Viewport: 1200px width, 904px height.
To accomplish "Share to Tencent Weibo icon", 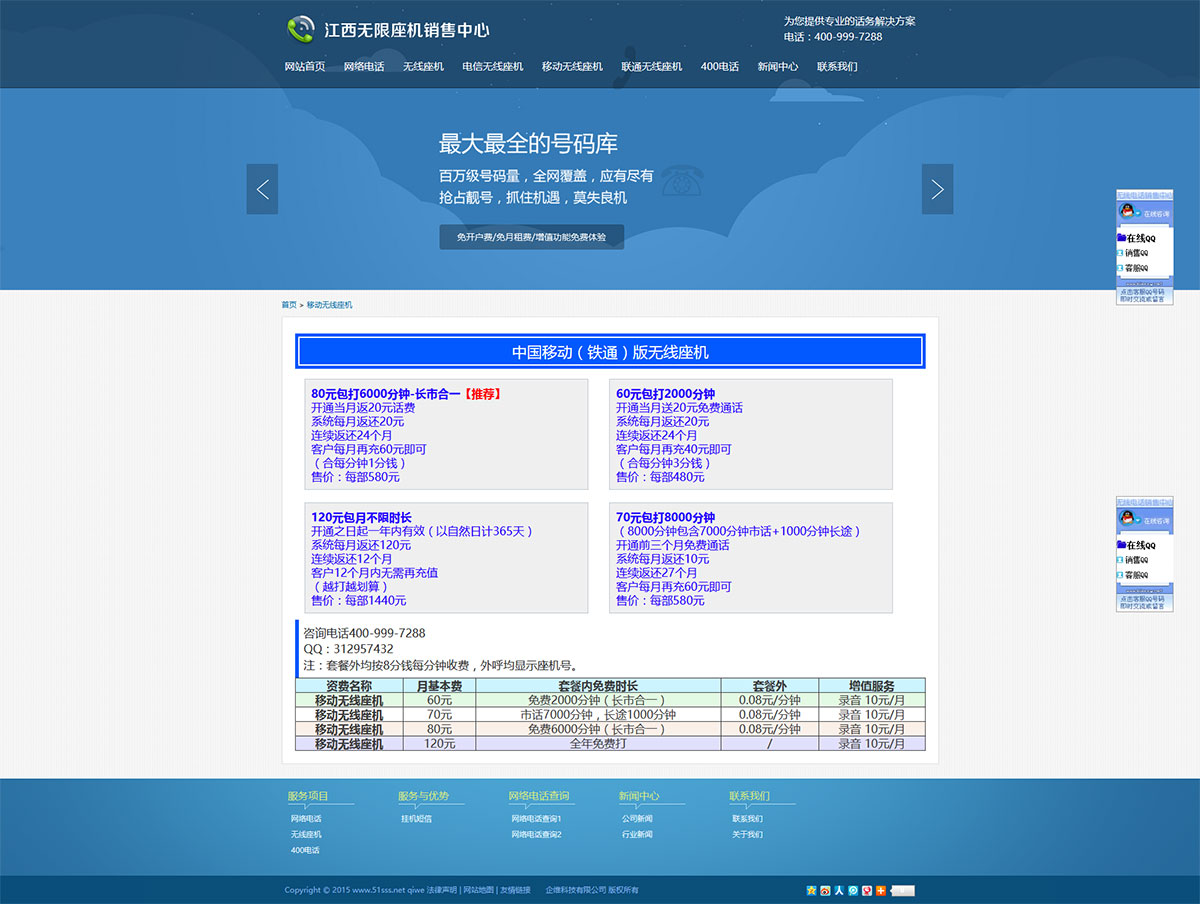I will click(853, 890).
